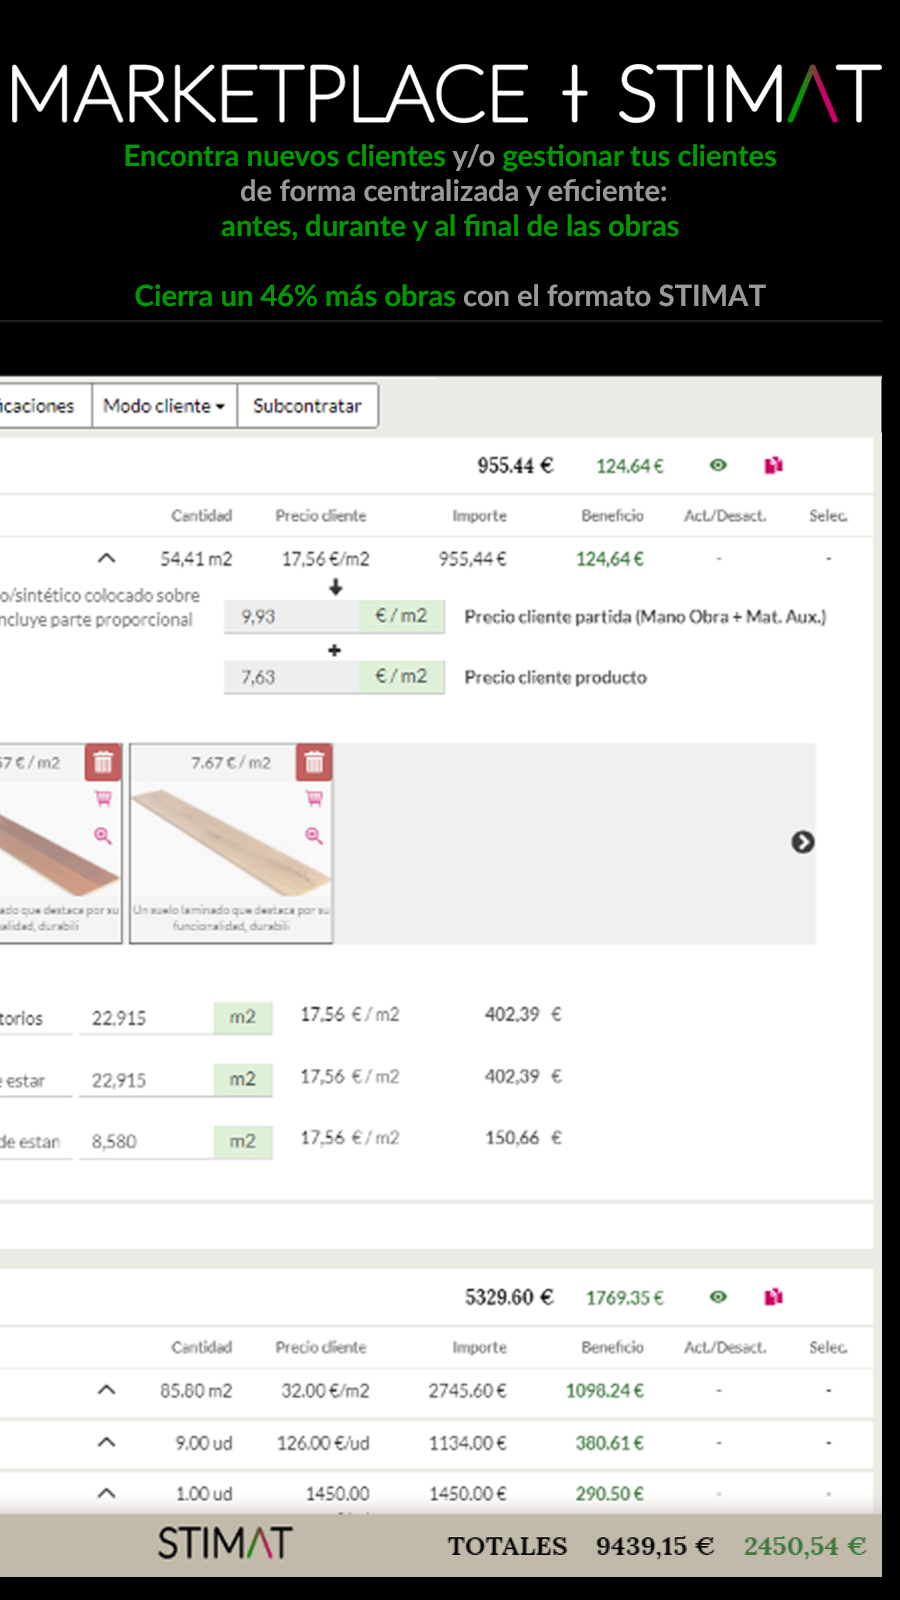Viewport: 900px width, 1600px height.
Task: Select the laminate floor thumbnail at 7.67 €/m2
Action: pos(231,843)
